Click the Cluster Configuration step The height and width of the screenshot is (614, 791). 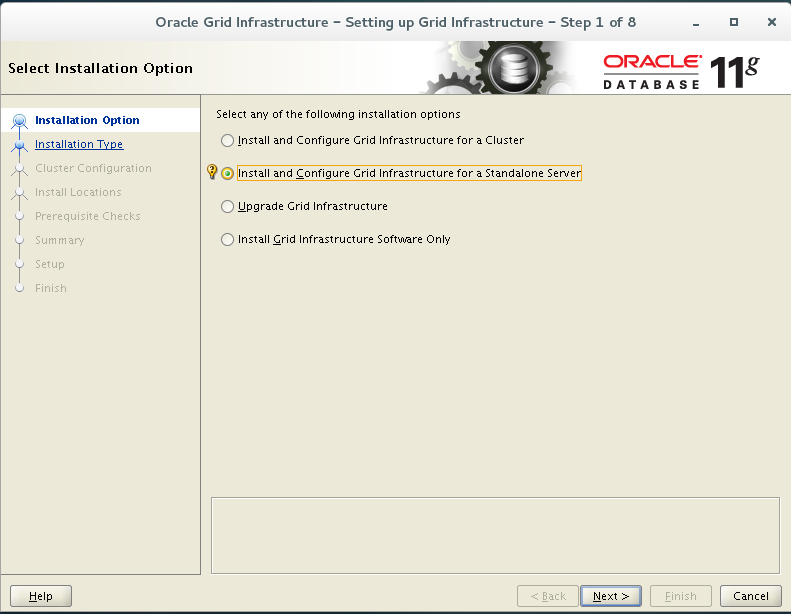point(93,168)
